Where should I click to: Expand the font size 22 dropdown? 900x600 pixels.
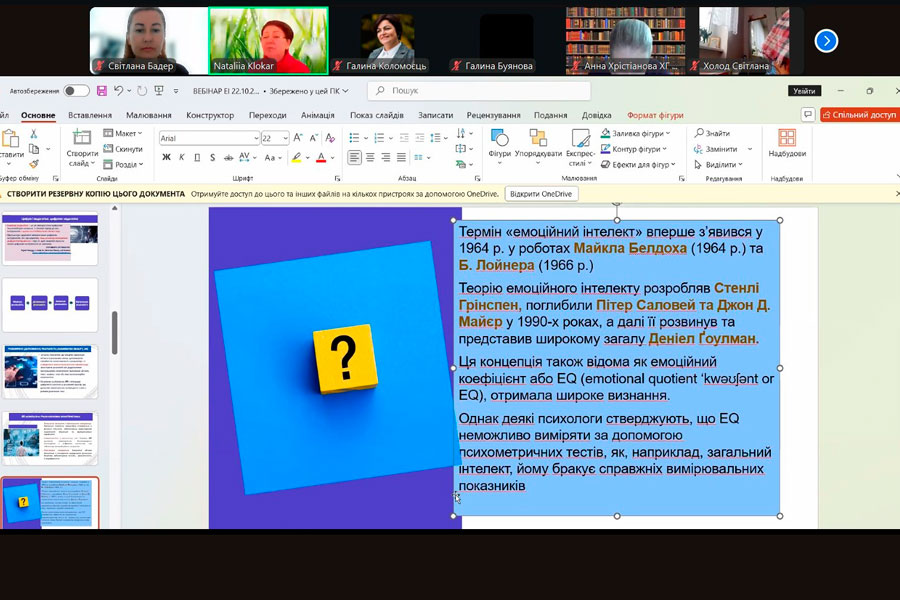click(x=285, y=138)
